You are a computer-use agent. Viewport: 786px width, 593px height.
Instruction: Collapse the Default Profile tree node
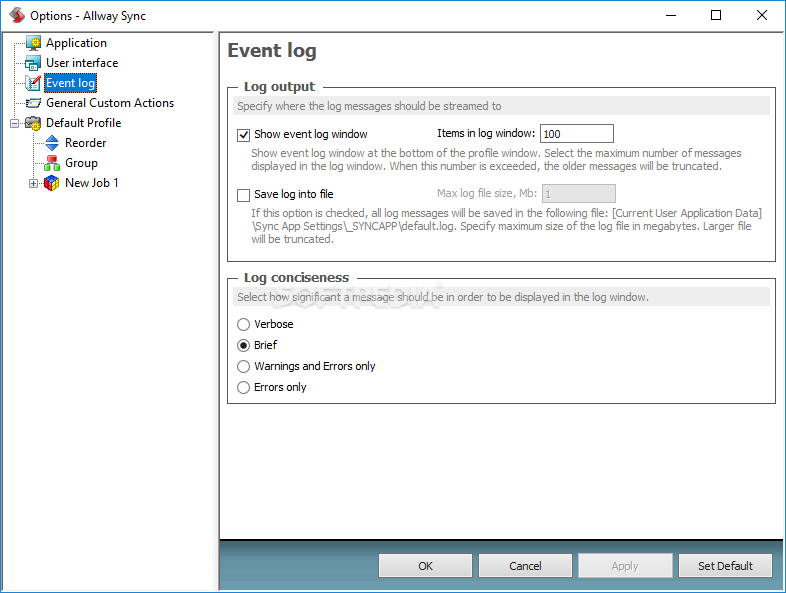pos(15,123)
